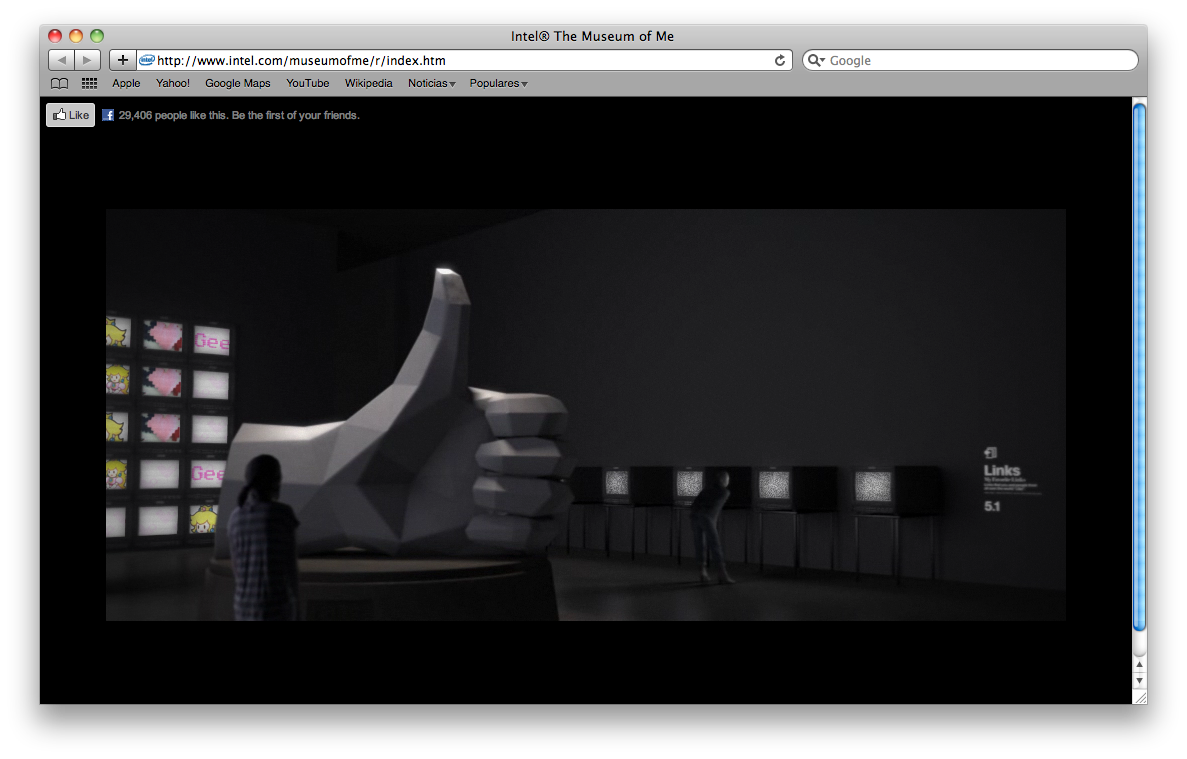Screen dimensions: 1187x759
Task: Click the URL address field
Action: (x=460, y=60)
